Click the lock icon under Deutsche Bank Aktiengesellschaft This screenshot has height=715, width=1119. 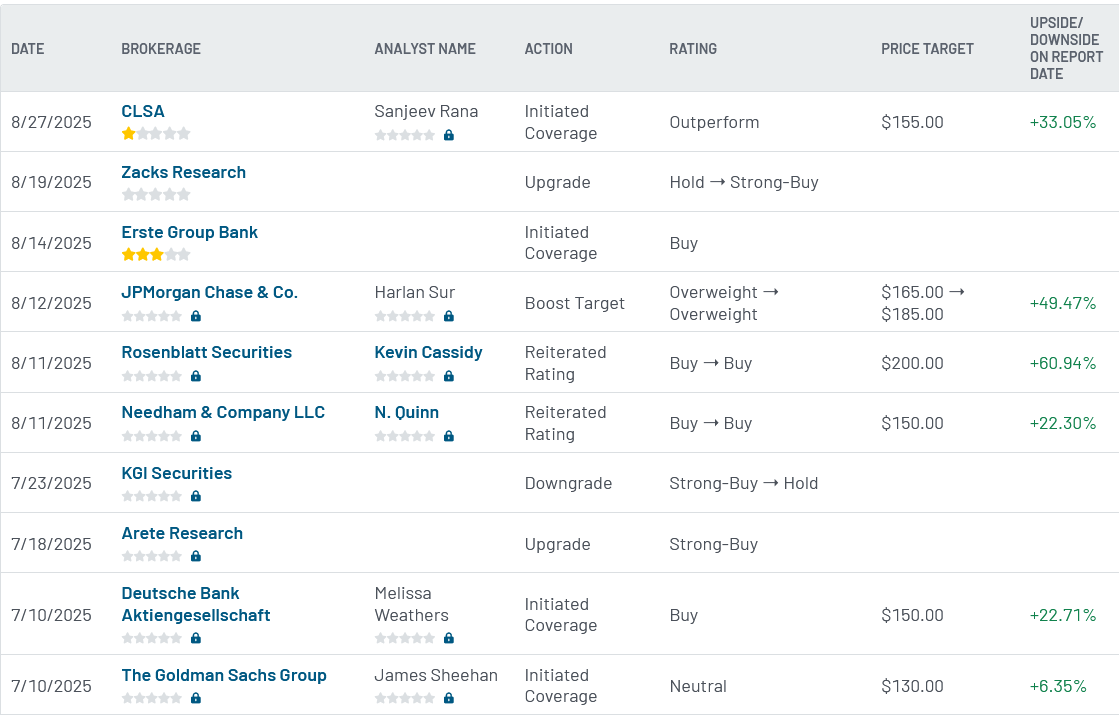(196, 638)
